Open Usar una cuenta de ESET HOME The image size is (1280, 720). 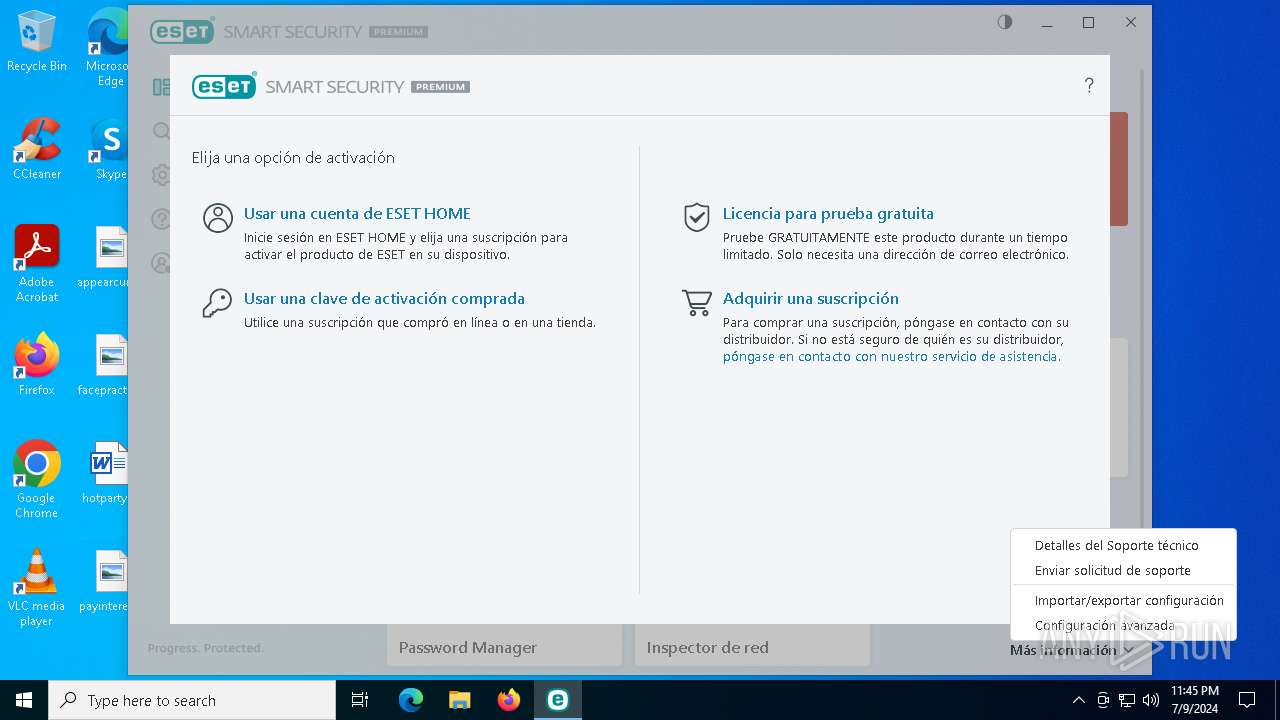tap(357, 214)
